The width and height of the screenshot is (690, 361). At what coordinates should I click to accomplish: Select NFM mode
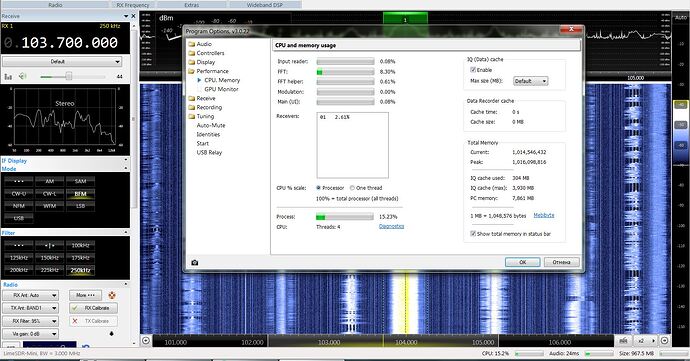[x=18, y=206]
